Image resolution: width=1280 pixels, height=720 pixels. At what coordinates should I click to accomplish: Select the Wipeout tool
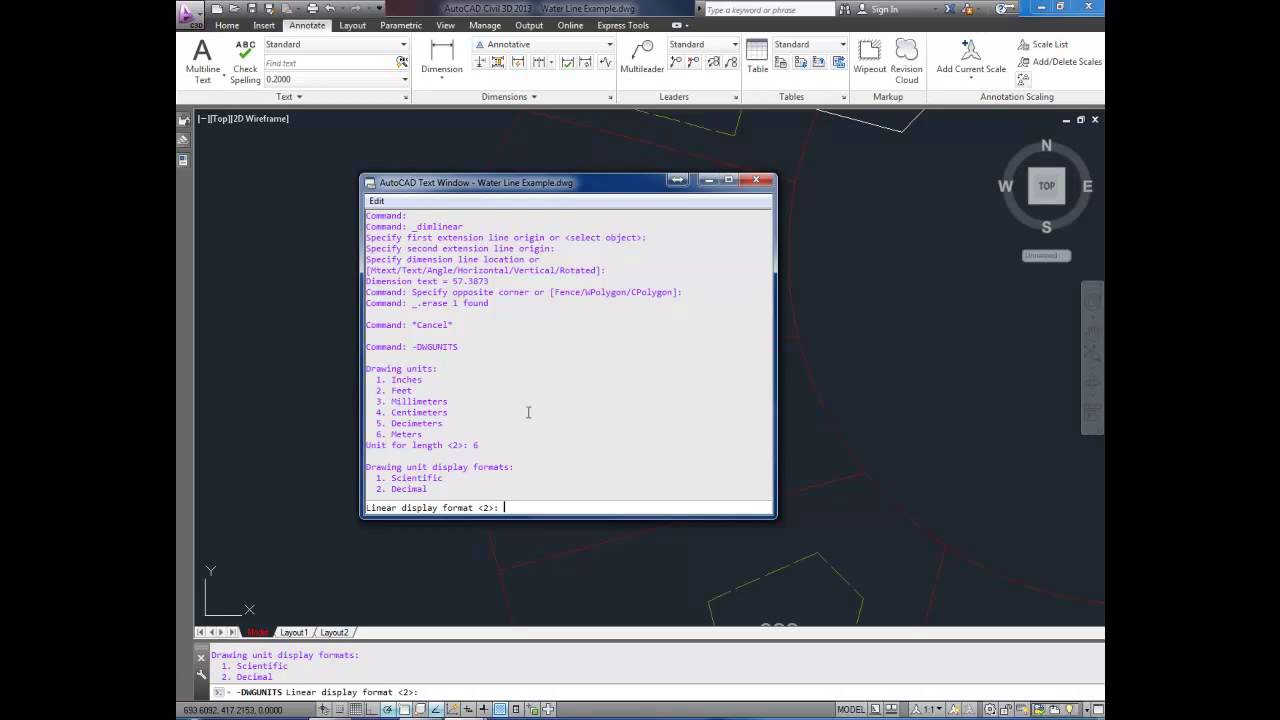click(x=869, y=57)
